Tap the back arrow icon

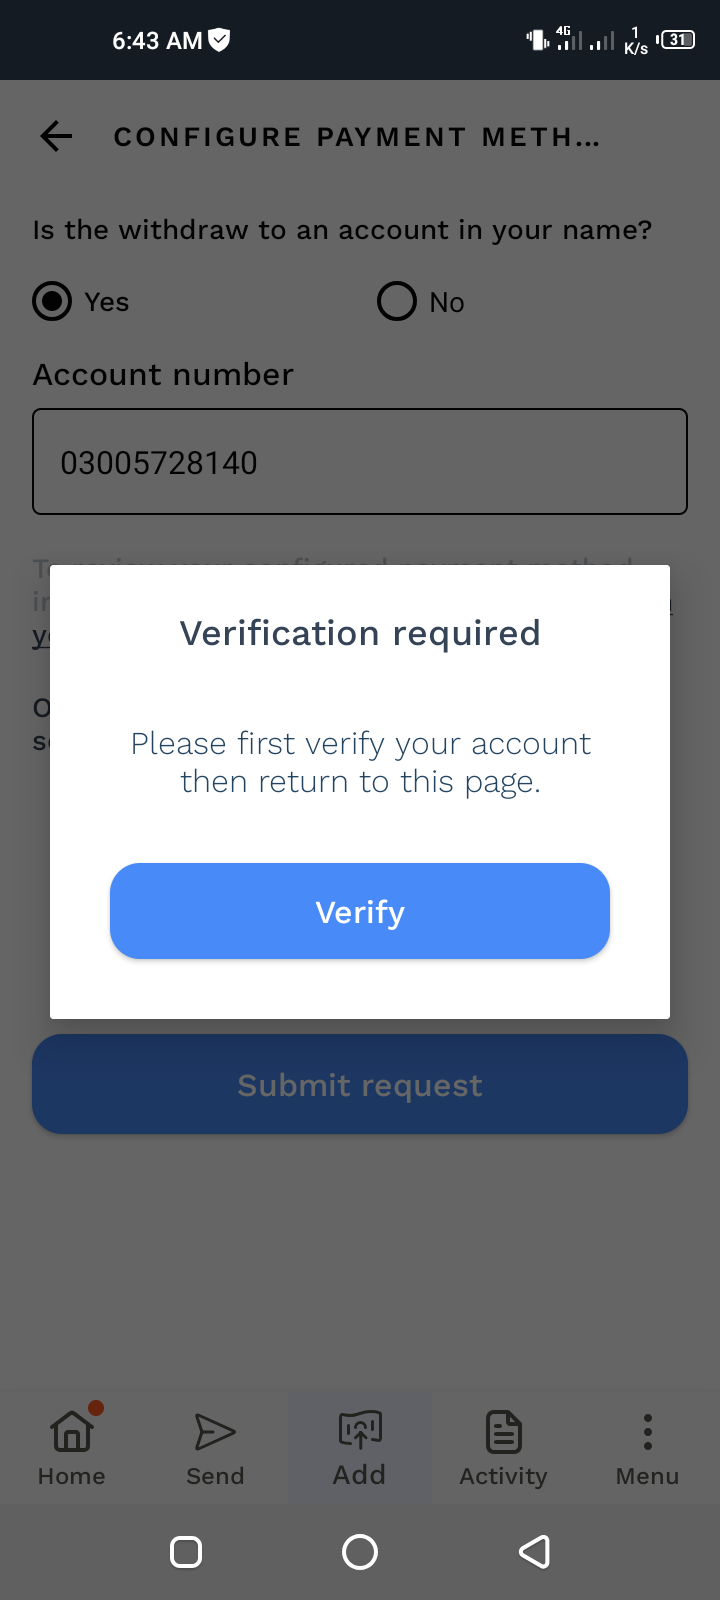(x=57, y=136)
